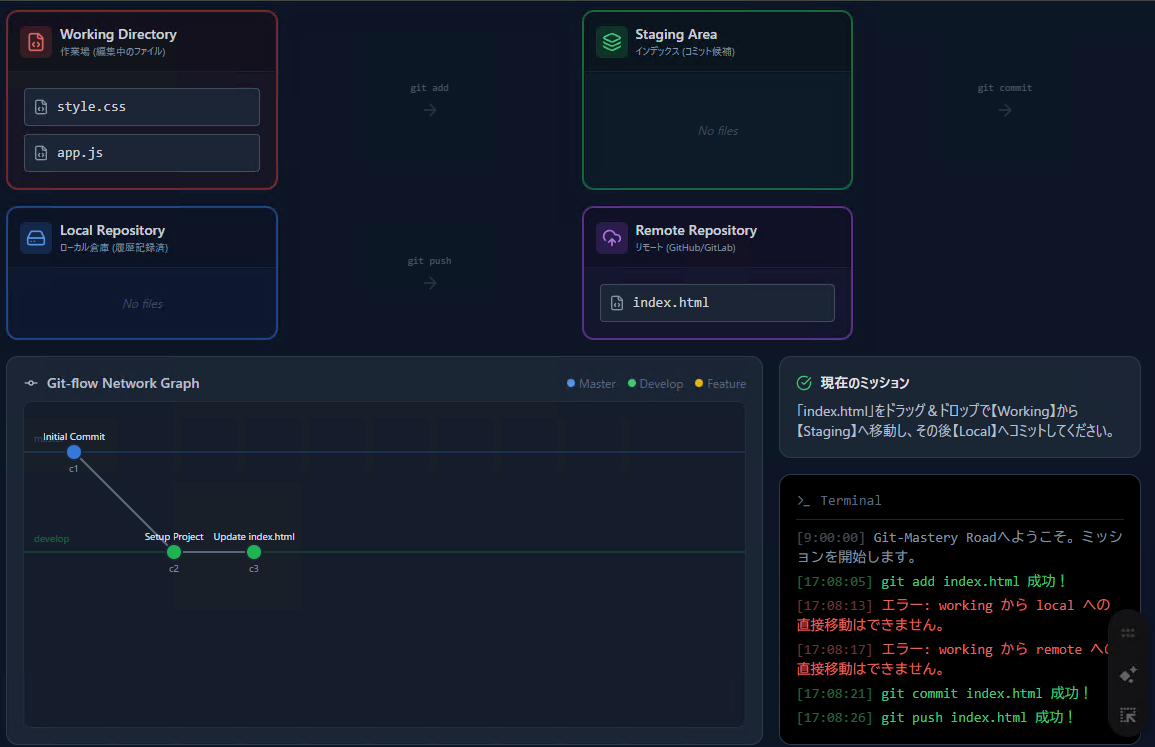Select the style.css file card
This screenshot has width=1155, height=747.
coord(142,107)
